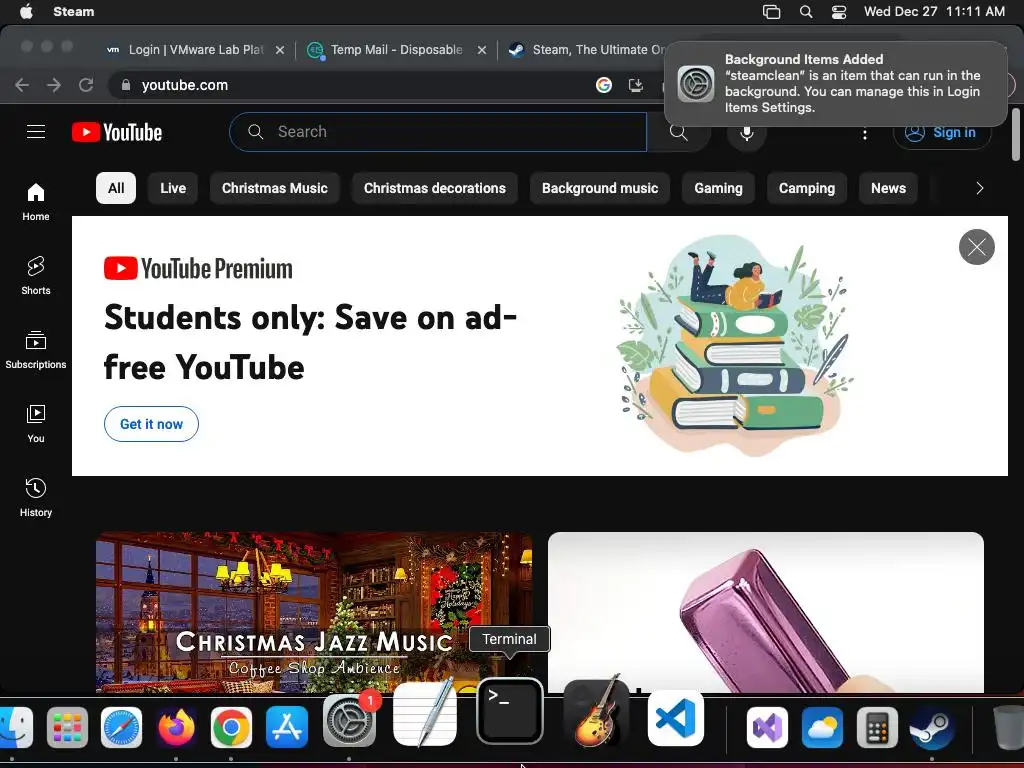This screenshot has width=1024, height=768.
Task: Open Finder from the dock
Action: (16, 727)
